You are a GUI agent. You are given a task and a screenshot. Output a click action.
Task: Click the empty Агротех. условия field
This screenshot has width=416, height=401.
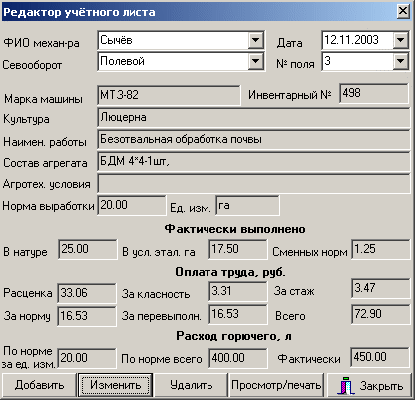[253, 184]
